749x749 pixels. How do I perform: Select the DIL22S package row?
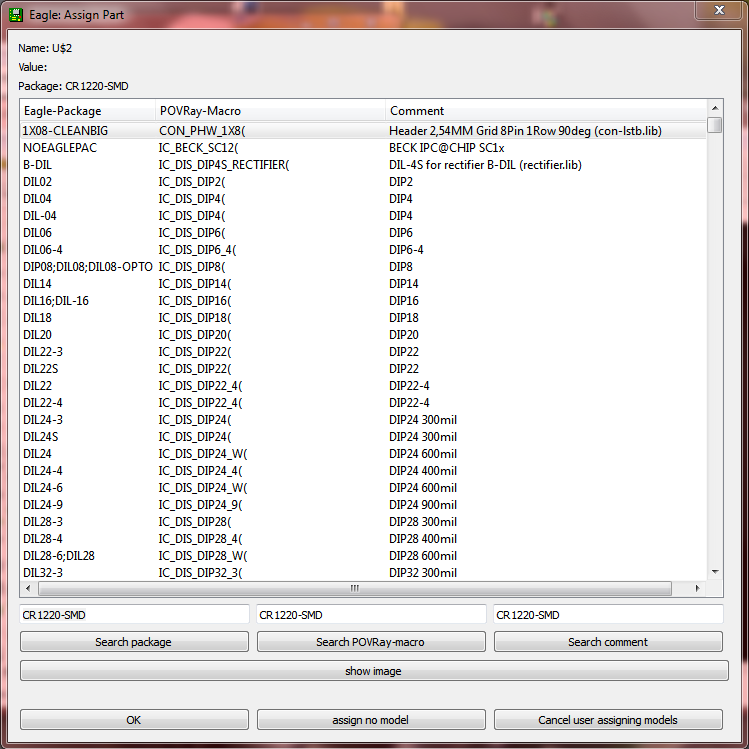(363, 369)
